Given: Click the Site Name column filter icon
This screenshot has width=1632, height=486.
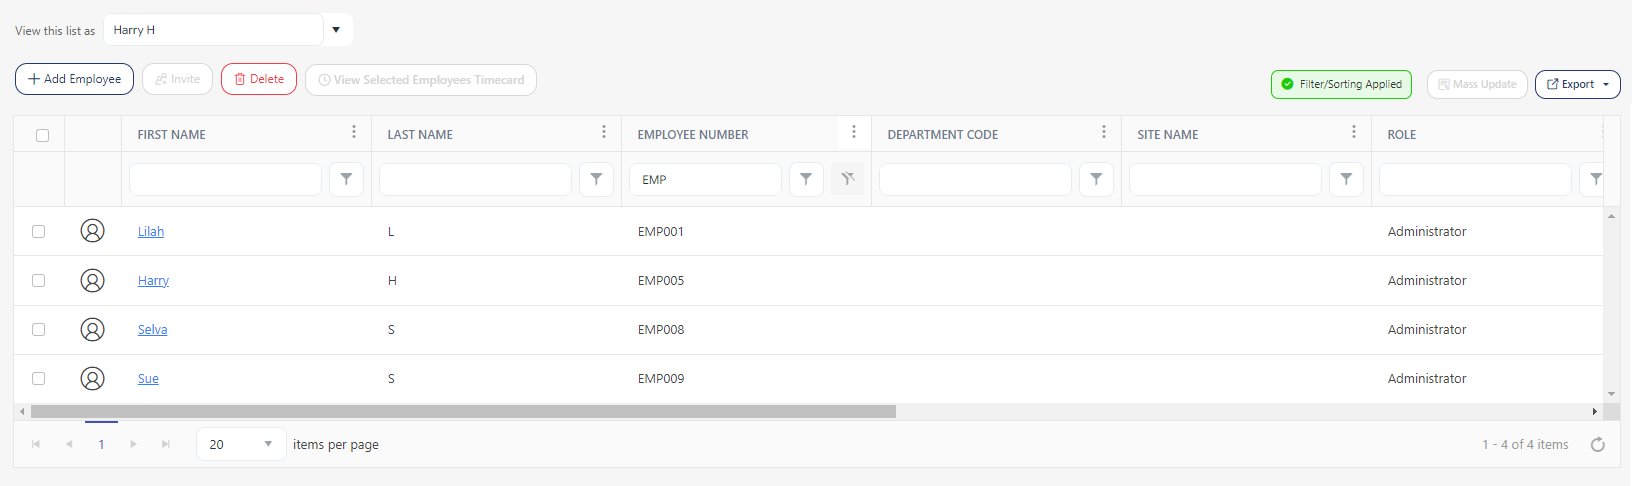Looking at the screenshot, I should (1346, 179).
